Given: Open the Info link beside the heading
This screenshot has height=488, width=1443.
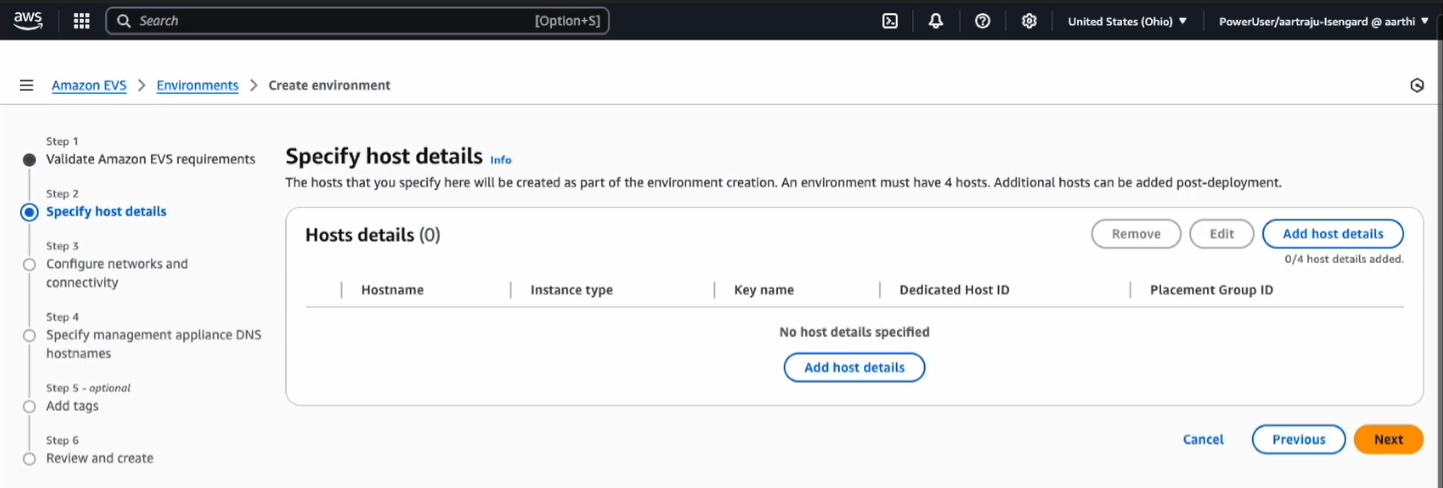Looking at the screenshot, I should [x=500, y=160].
